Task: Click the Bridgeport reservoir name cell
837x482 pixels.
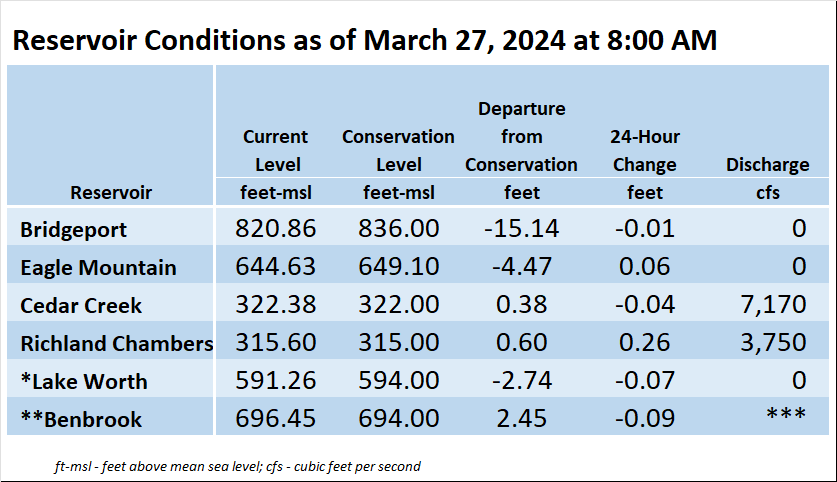Action: [x=110, y=226]
